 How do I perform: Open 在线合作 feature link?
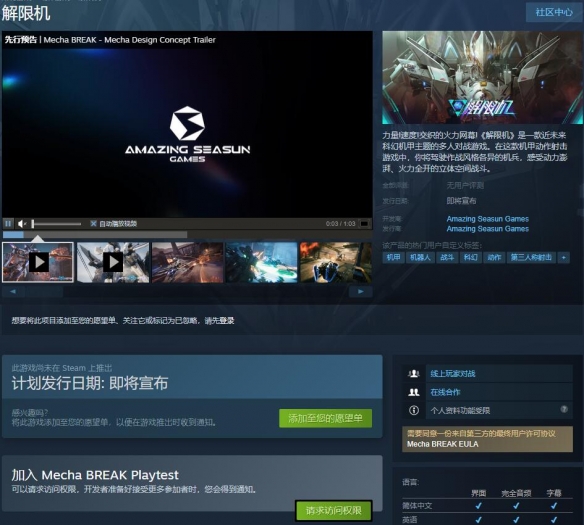(x=445, y=392)
